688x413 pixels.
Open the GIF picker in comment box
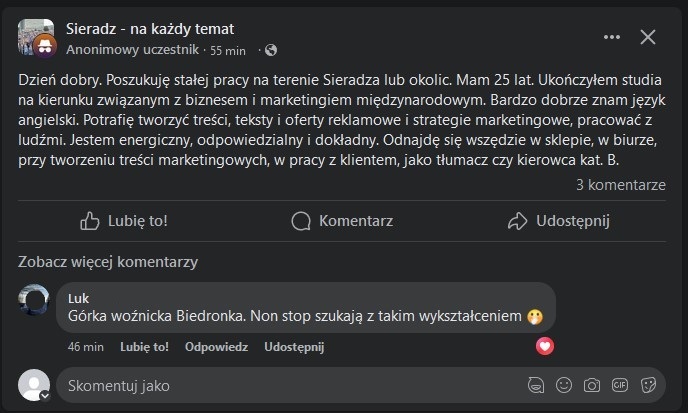pos(620,385)
